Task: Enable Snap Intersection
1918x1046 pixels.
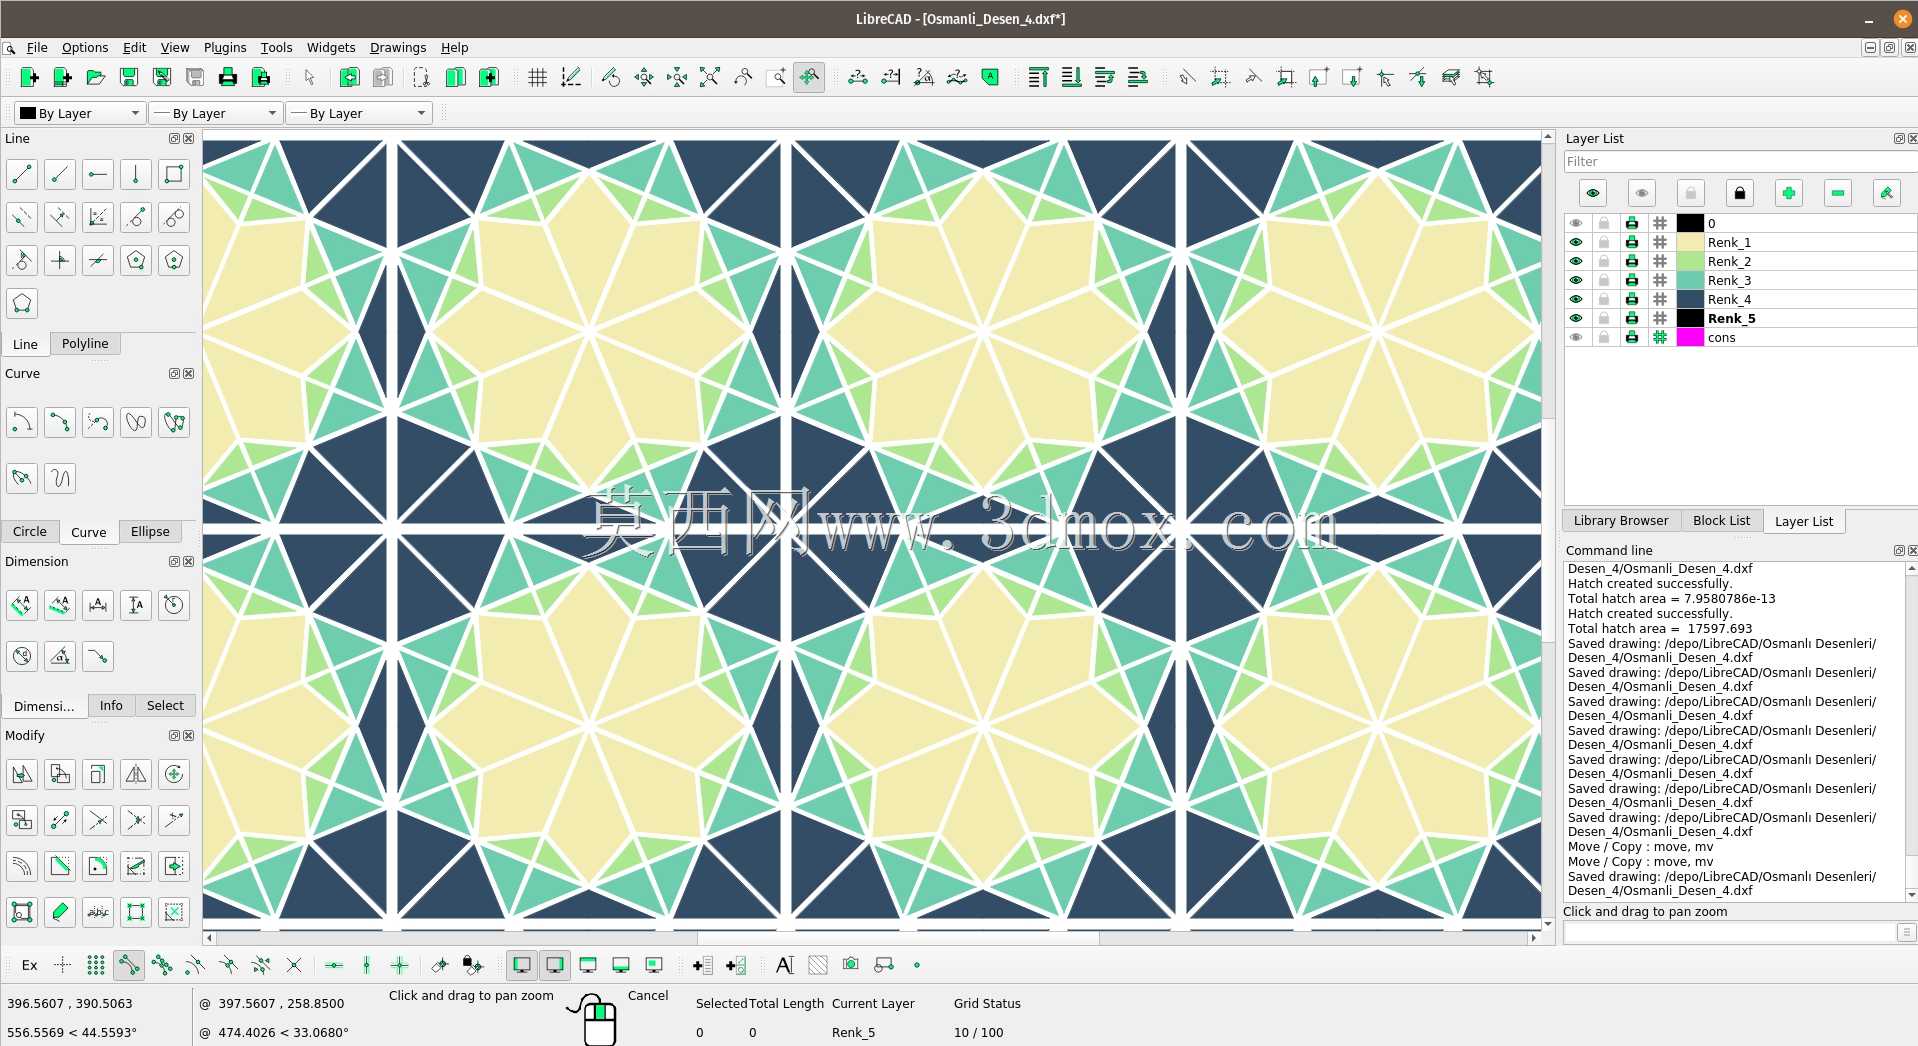Action: pyautogui.click(x=294, y=965)
